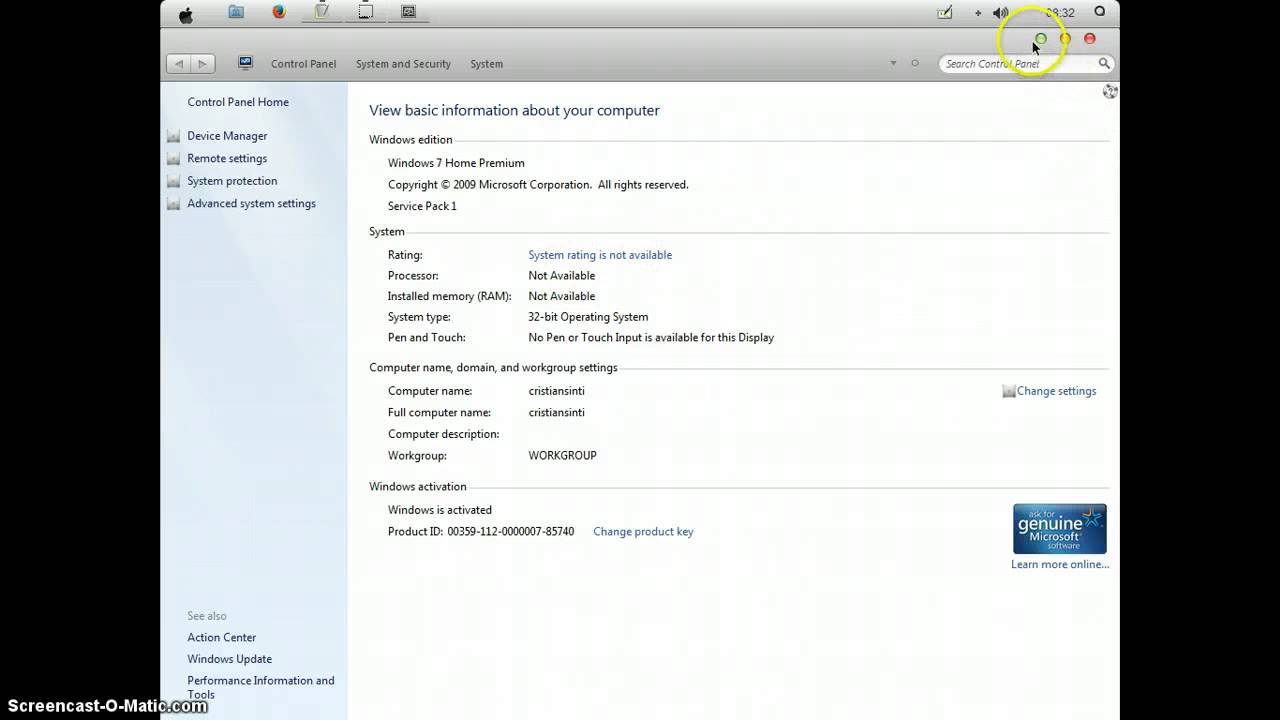Open System protection

coord(232,181)
